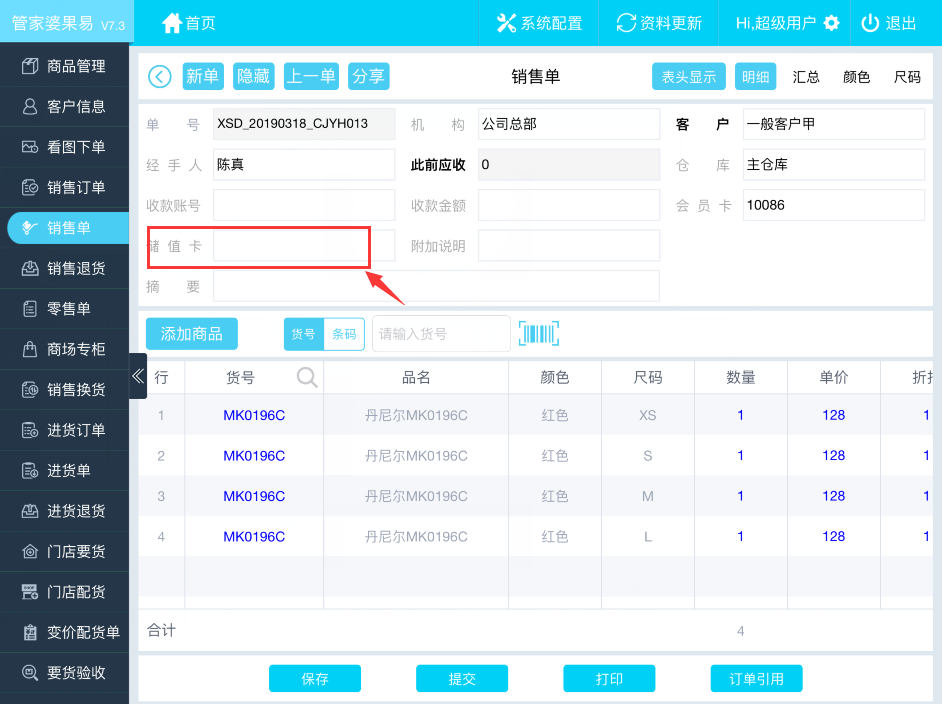
Task: Click MK0196C in row 4
Action: pyautogui.click(x=254, y=536)
